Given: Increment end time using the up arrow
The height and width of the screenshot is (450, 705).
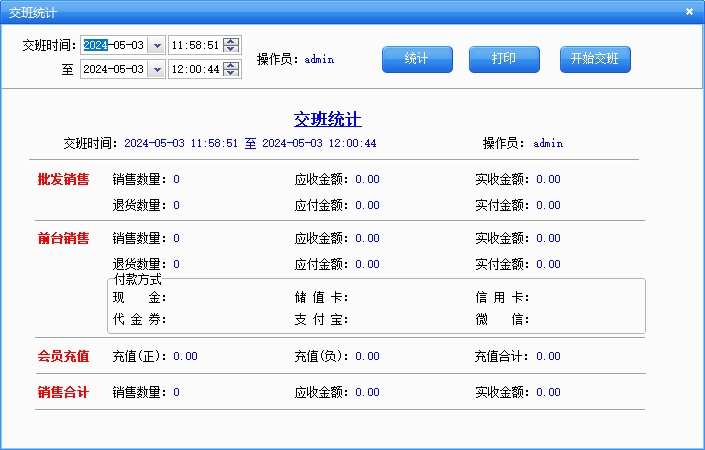Looking at the screenshot, I should (232, 65).
